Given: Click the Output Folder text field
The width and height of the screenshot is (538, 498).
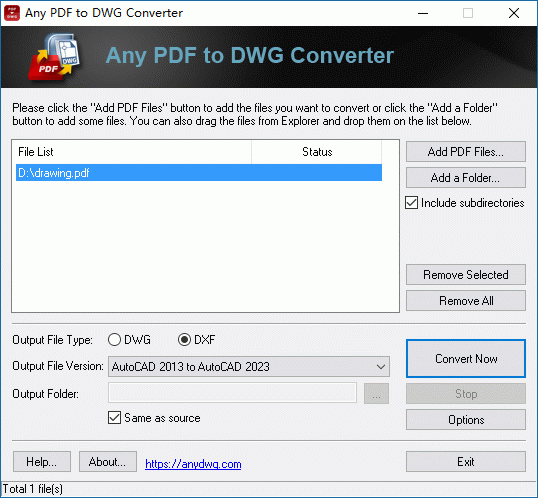Looking at the screenshot, I should [x=232, y=393].
